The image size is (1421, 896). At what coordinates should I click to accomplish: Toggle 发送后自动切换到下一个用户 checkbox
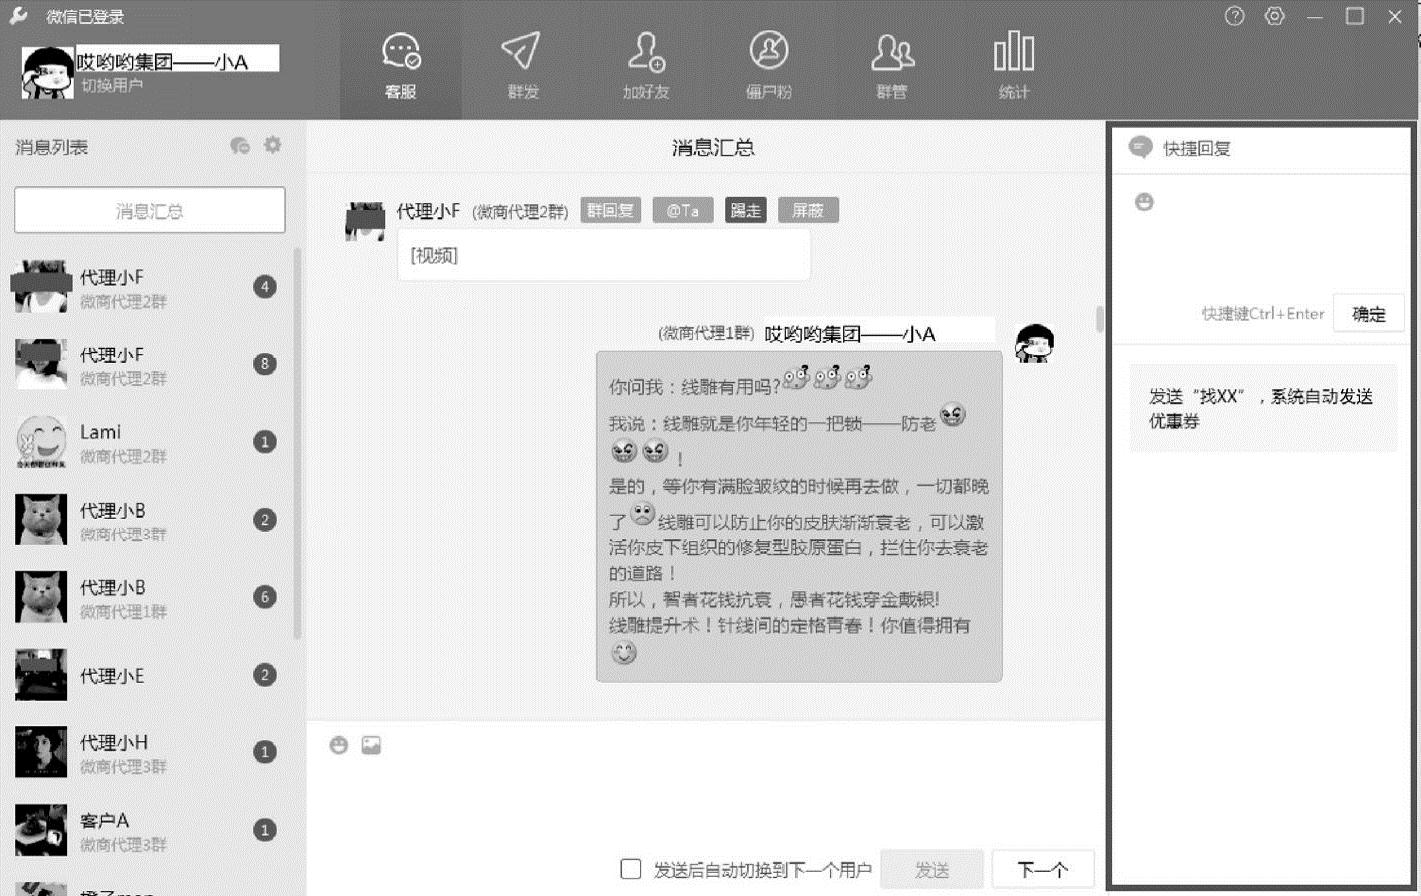coord(630,869)
